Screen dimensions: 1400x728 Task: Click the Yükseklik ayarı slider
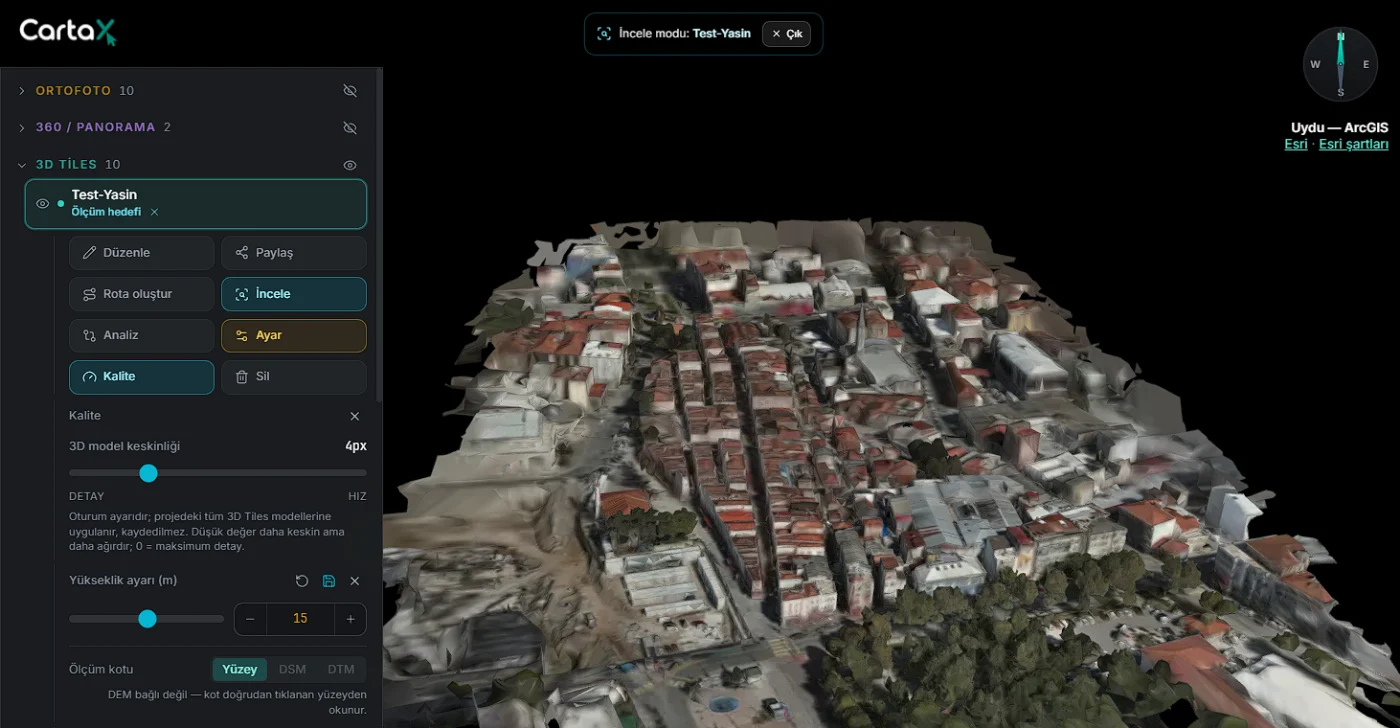point(146,619)
